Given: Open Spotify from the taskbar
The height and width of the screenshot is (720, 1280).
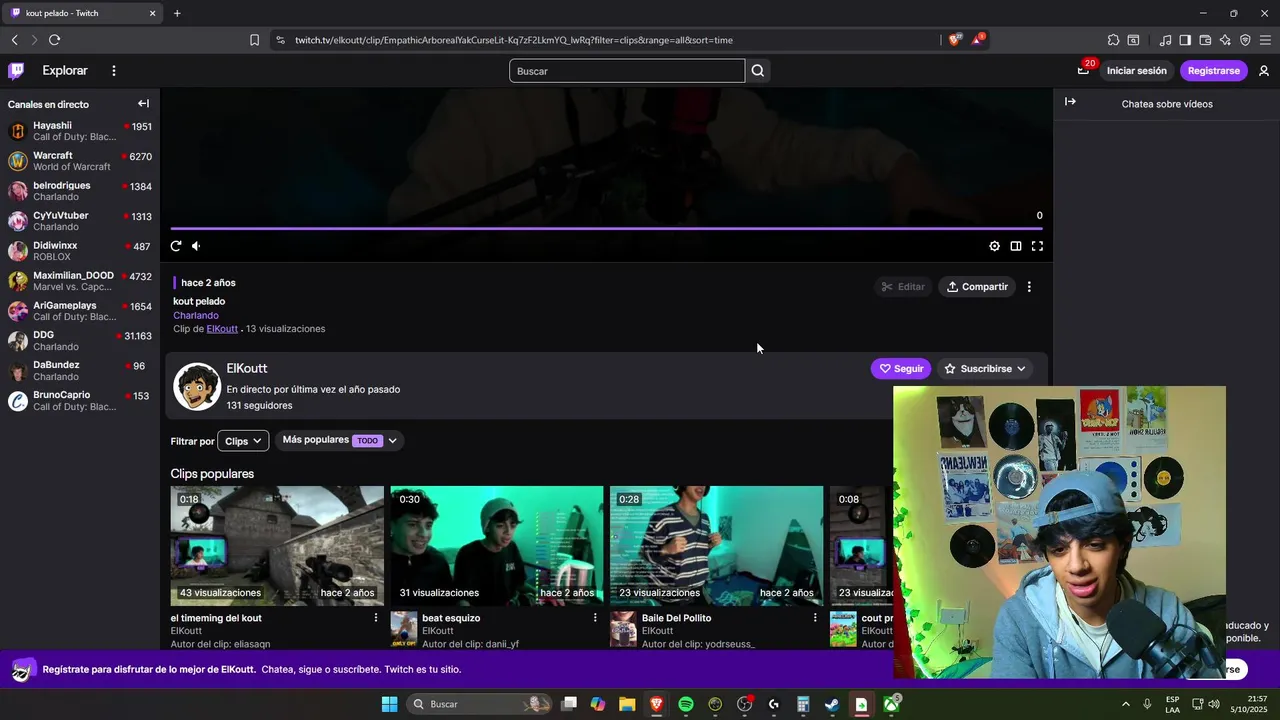Looking at the screenshot, I should point(686,704).
